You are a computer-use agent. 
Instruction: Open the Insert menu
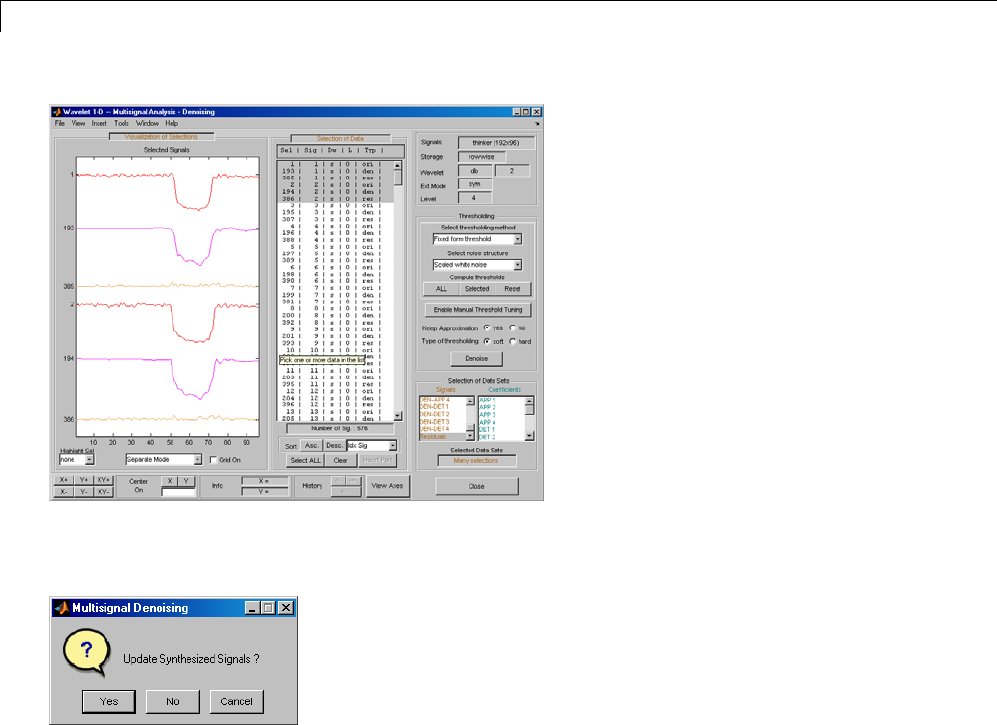[99, 123]
